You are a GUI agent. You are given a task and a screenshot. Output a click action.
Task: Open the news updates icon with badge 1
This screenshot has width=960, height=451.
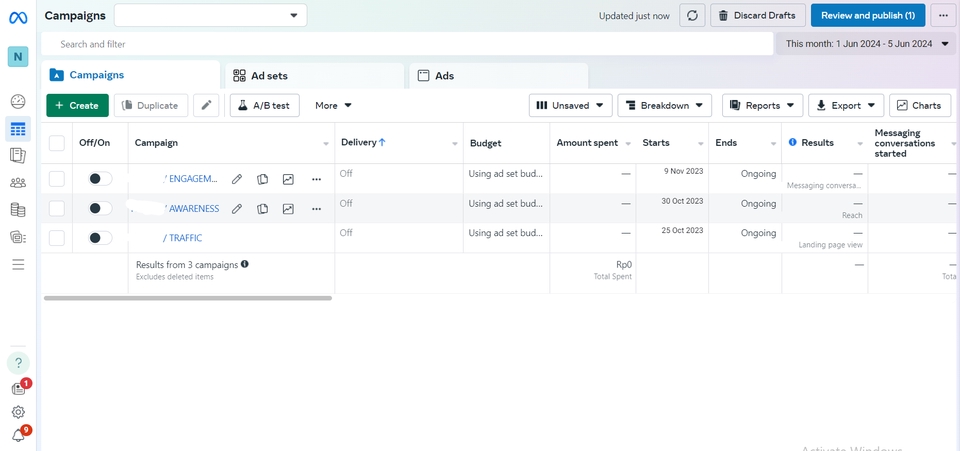19,388
